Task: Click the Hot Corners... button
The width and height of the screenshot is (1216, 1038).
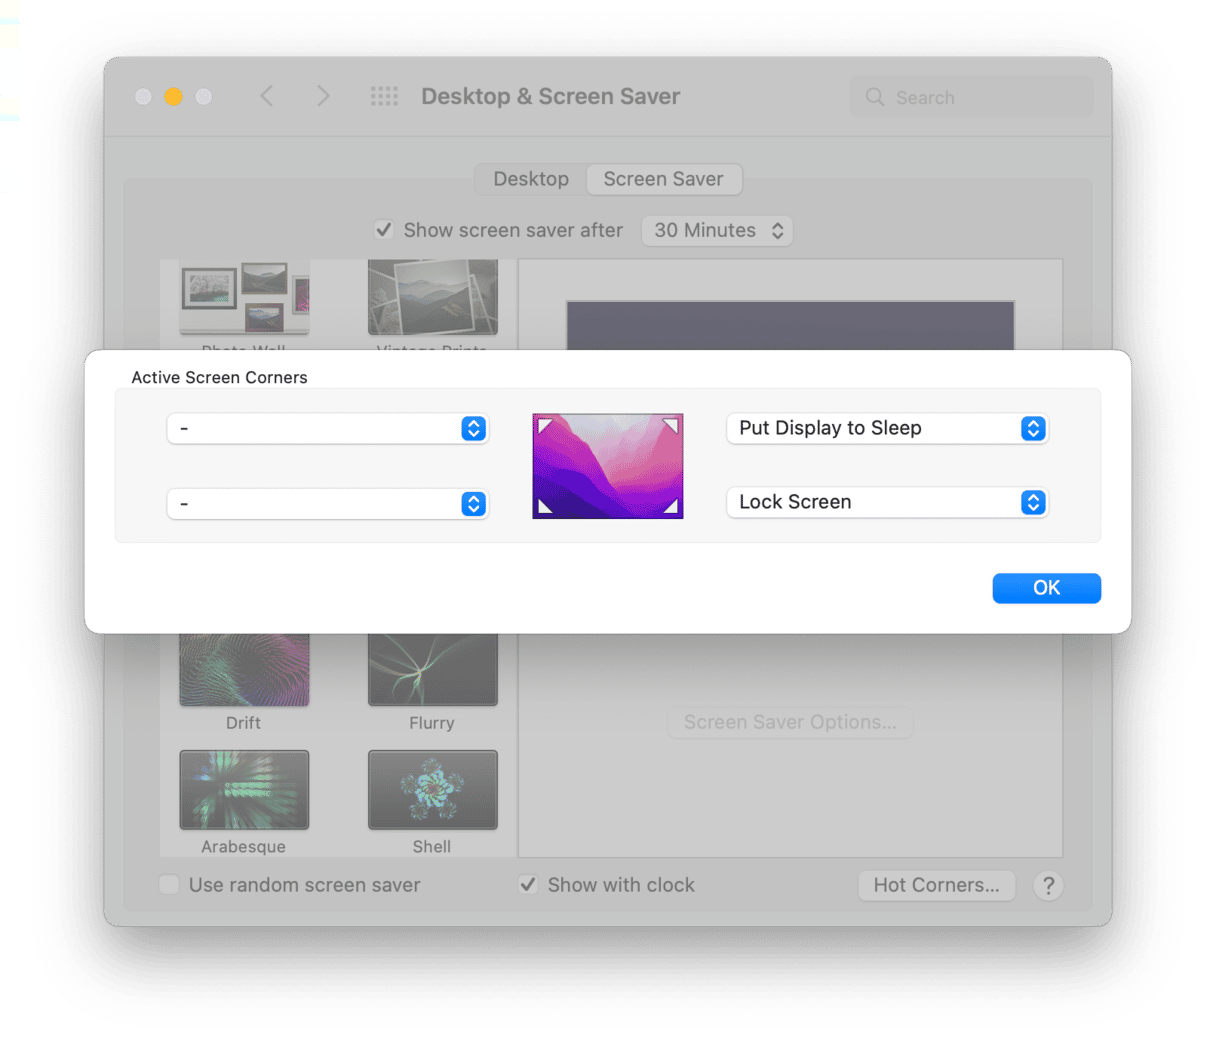Action: click(x=936, y=885)
